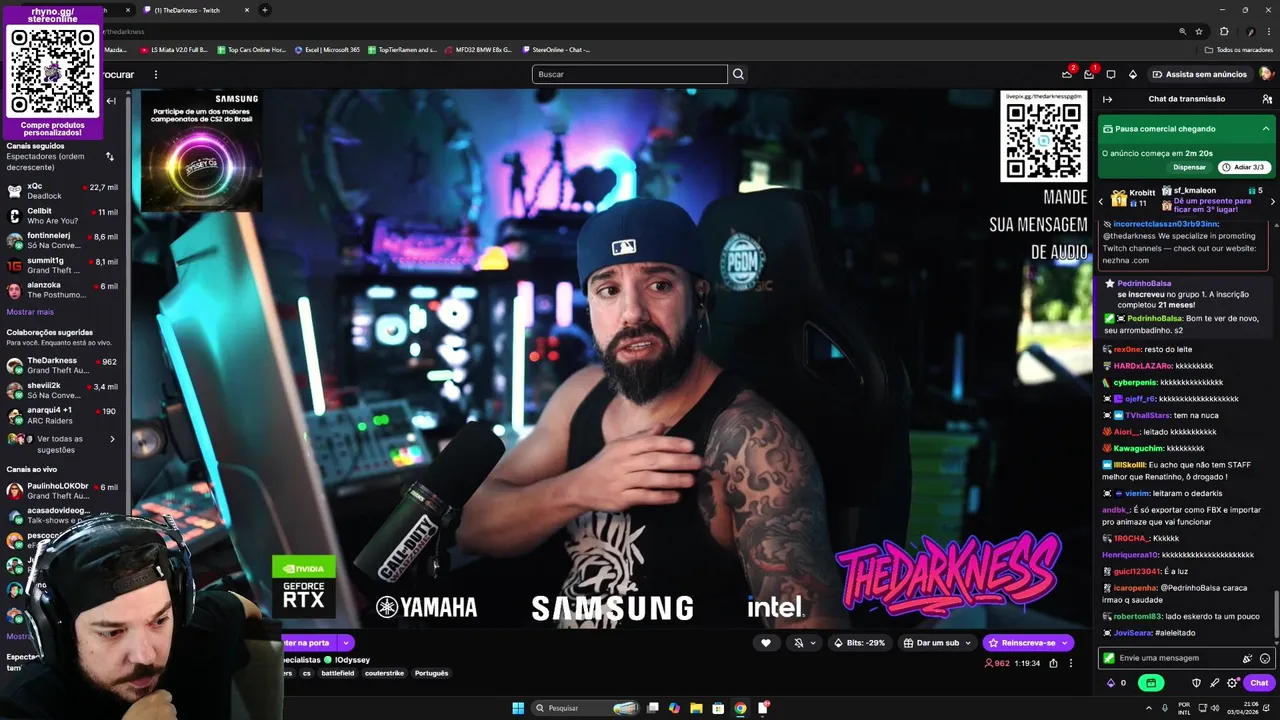Click the !Odyssey link under video
Viewport: 1280px width, 720px height.
(352, 660)
